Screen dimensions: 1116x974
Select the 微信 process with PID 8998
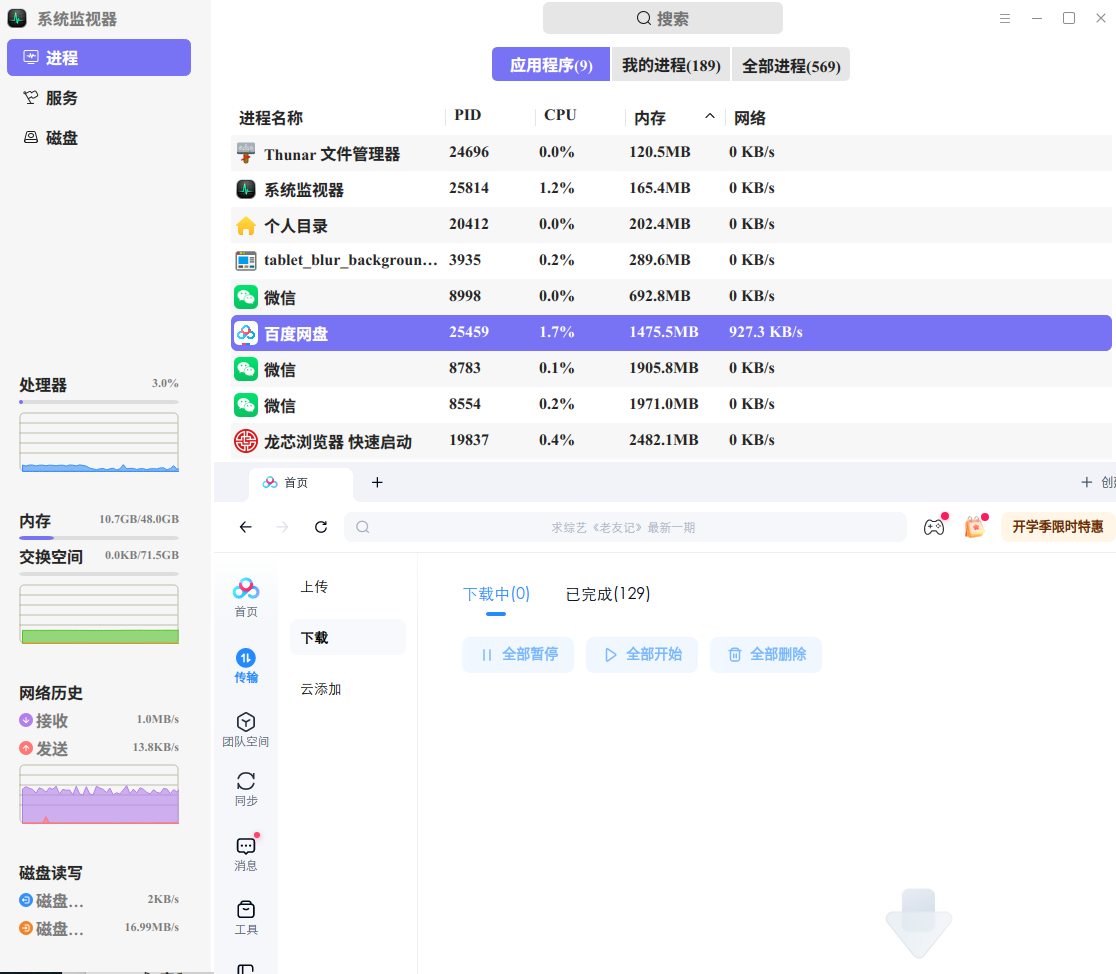(x=671, y=297)
